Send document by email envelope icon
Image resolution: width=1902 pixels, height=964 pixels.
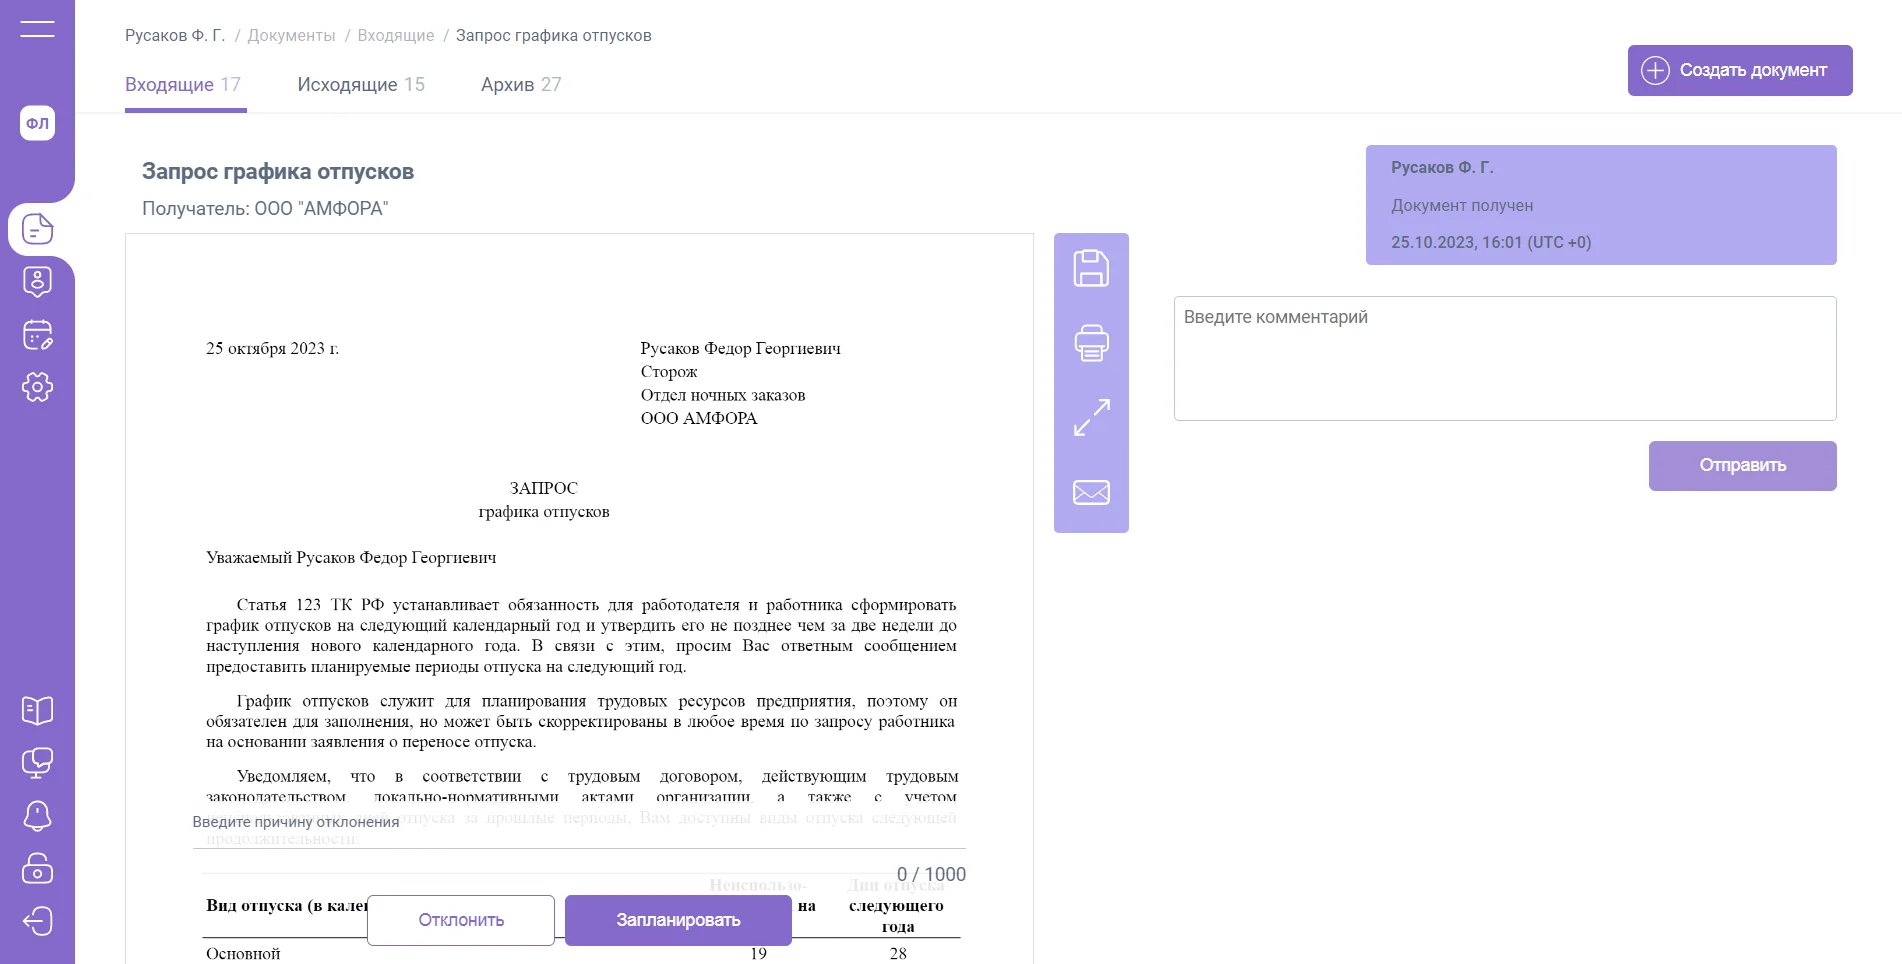pos(1091,492)
